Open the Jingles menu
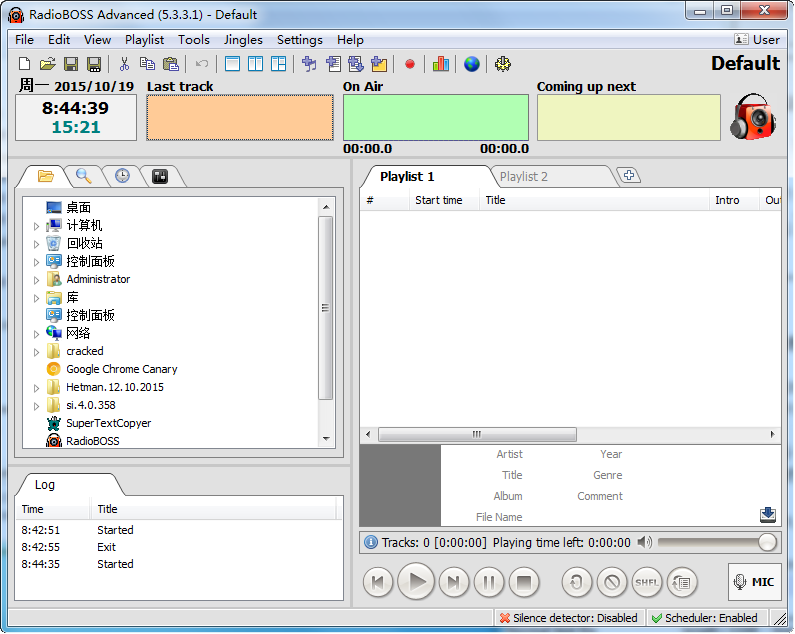Screen dimensions: 795x634 pyautogui.click(x=243, y=40)
